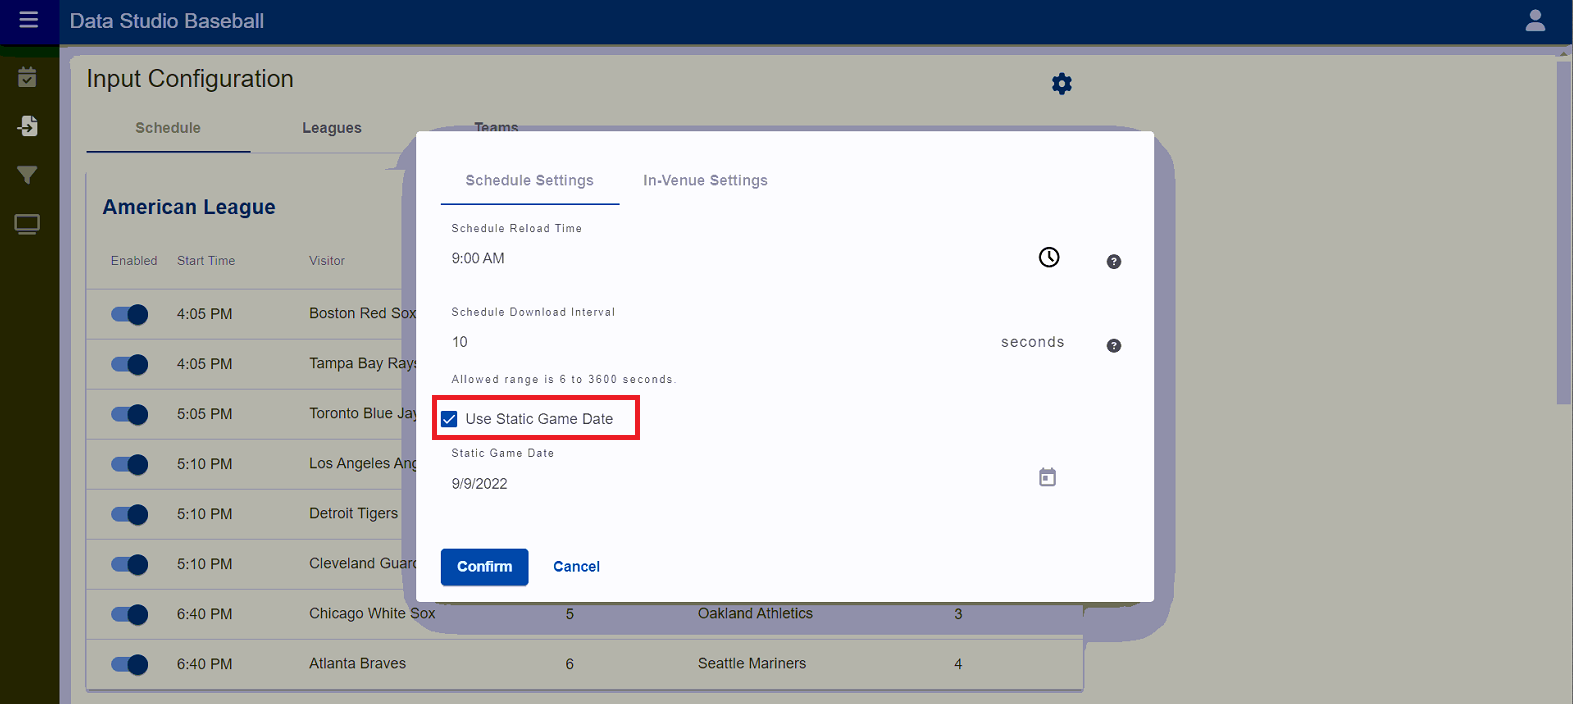
Task: Disable the 4:05 PM Boston Red Sox game
Action: tap(130, 314)
